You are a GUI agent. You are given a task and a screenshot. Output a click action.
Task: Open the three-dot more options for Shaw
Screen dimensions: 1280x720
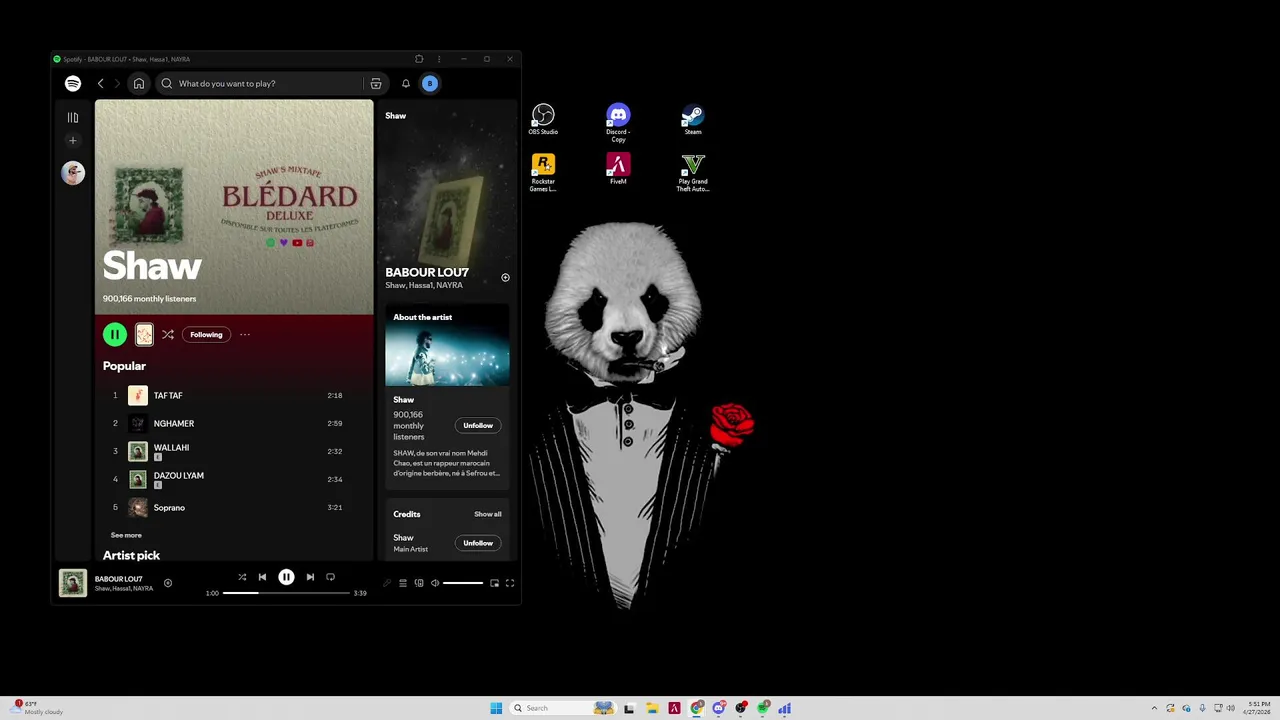click(245, 335)
